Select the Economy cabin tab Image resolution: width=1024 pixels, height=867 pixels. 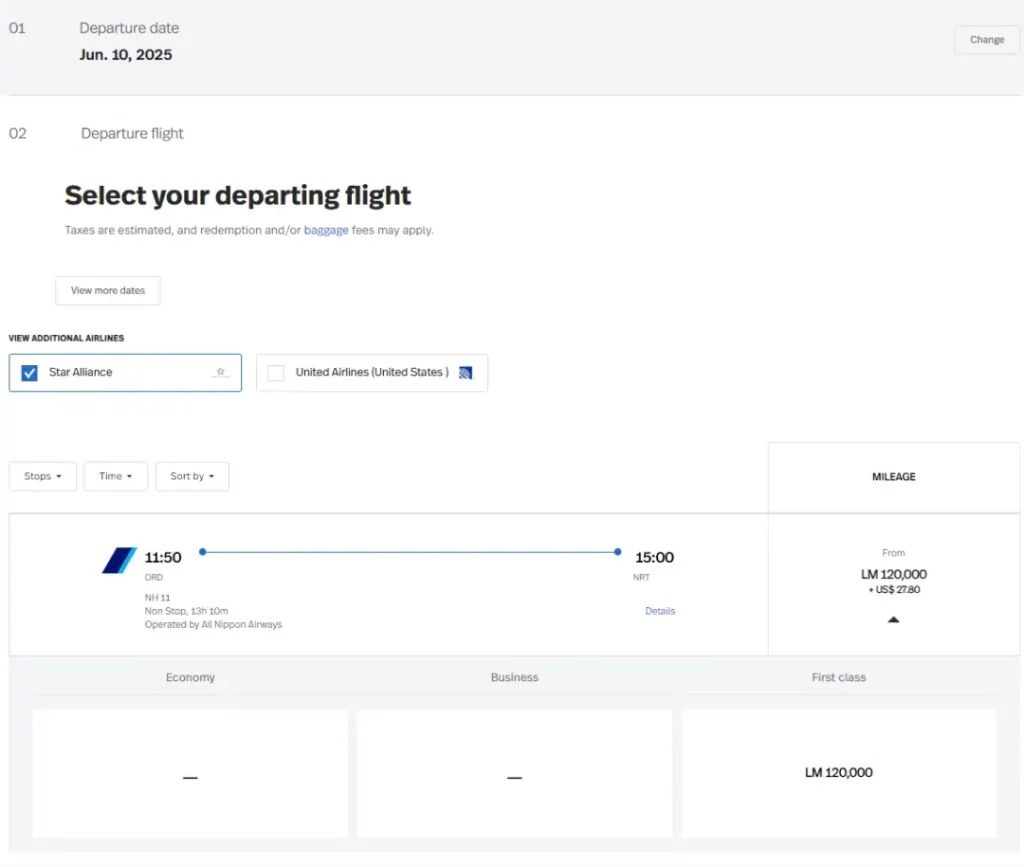pos(190,678)
